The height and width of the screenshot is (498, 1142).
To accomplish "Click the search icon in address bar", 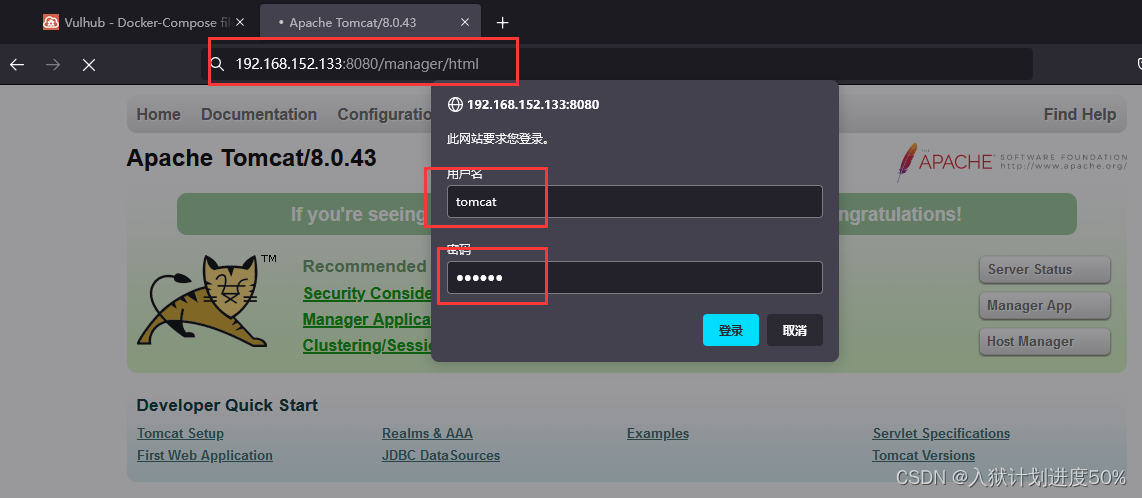I will pyautogui.click(x=216, y=64).
